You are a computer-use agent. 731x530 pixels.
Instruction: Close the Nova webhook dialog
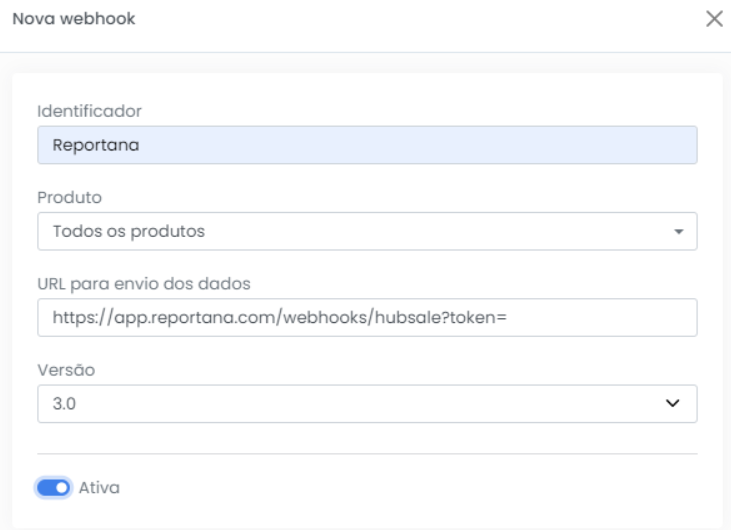coord(714,19)
